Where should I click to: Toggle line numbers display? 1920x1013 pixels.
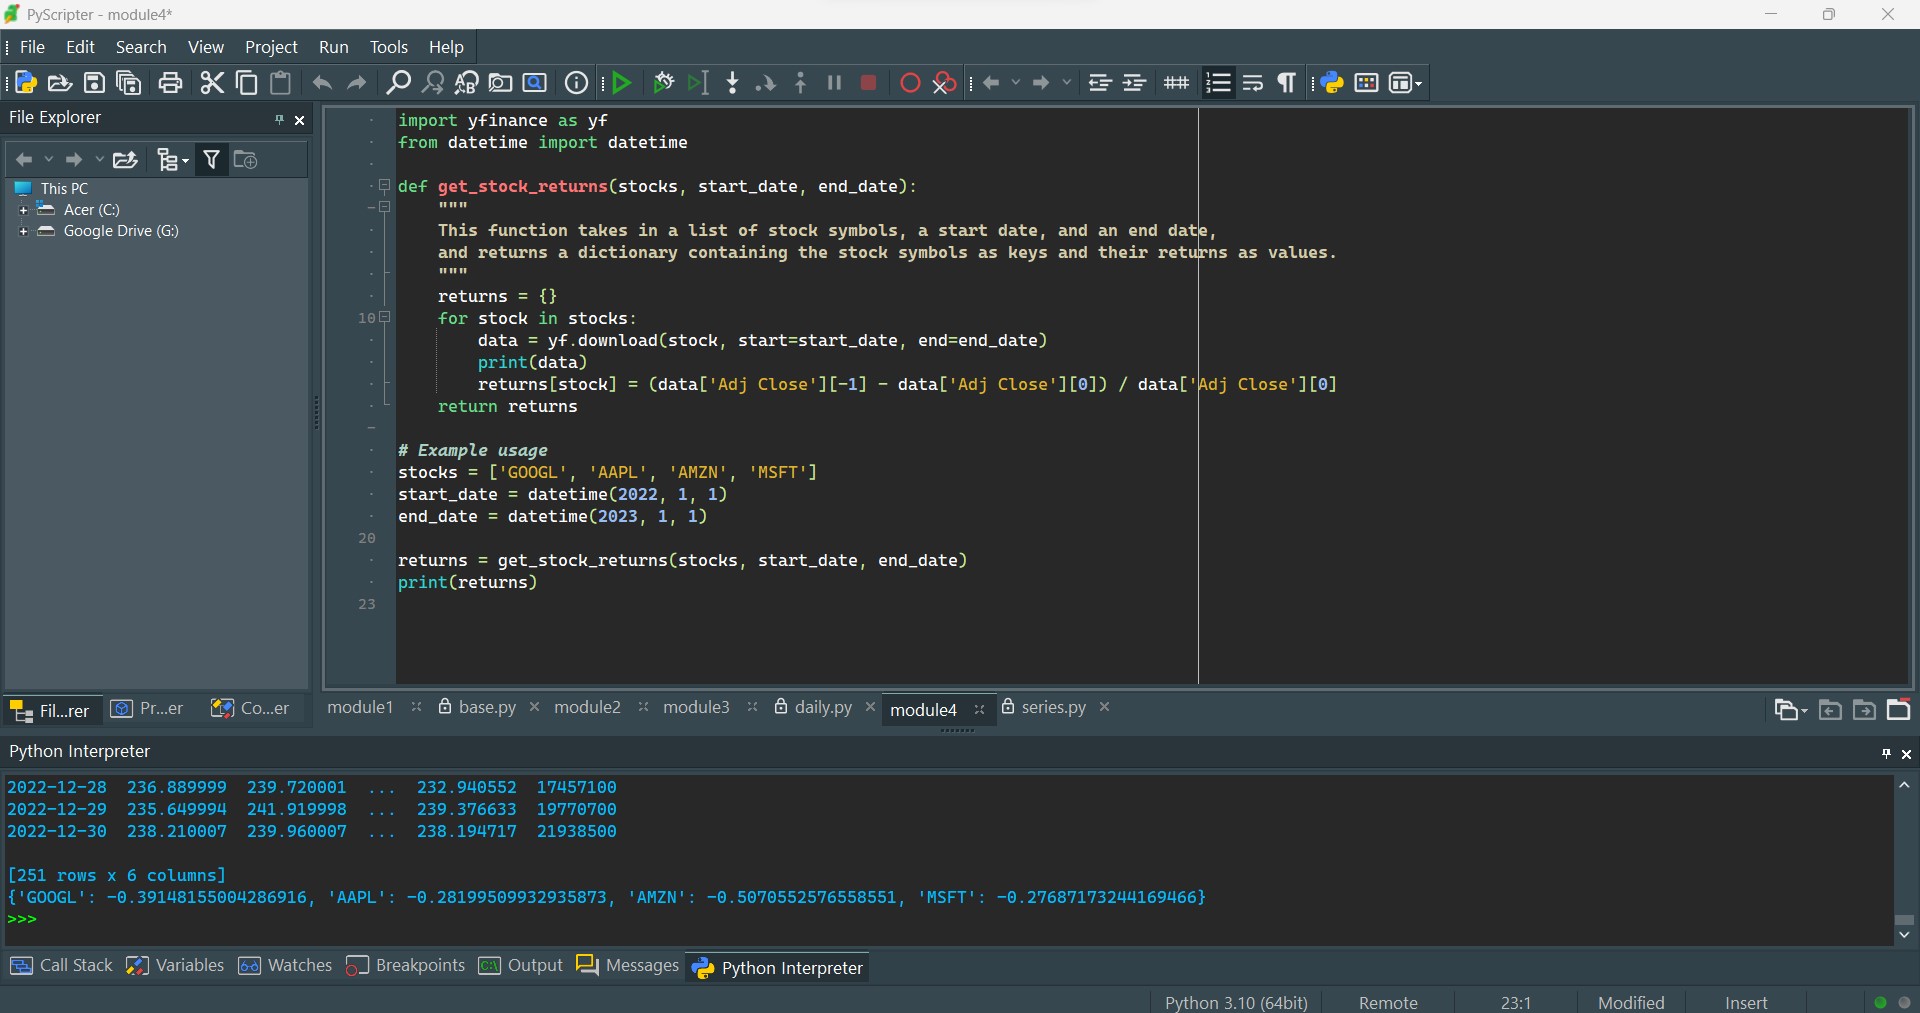(1218, 82)
